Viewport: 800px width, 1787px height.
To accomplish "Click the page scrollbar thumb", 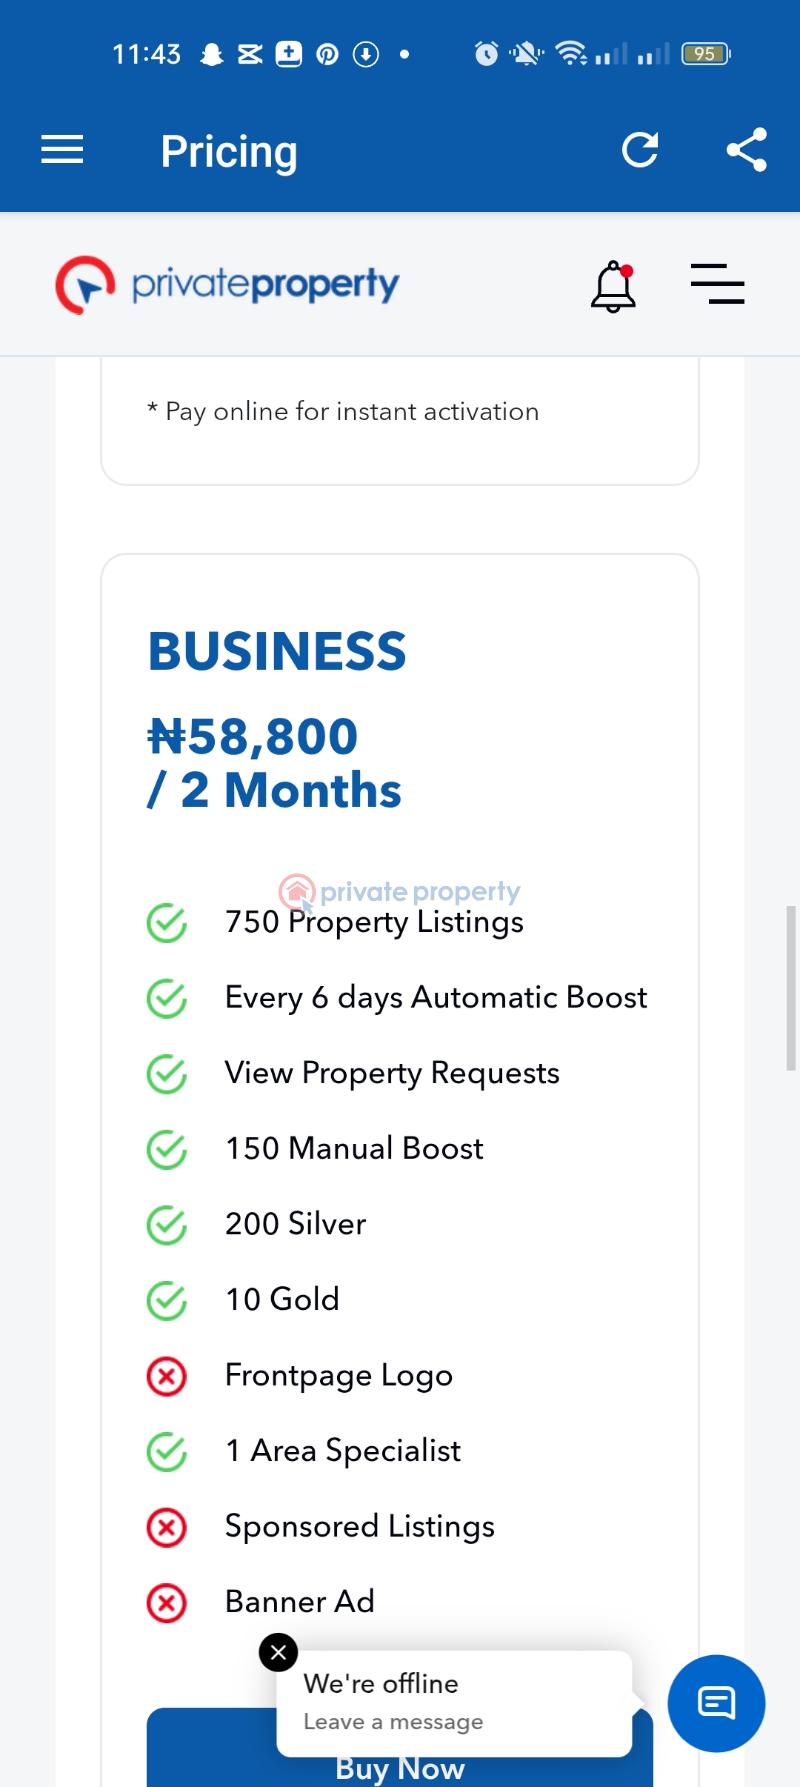I will (790, 987).
